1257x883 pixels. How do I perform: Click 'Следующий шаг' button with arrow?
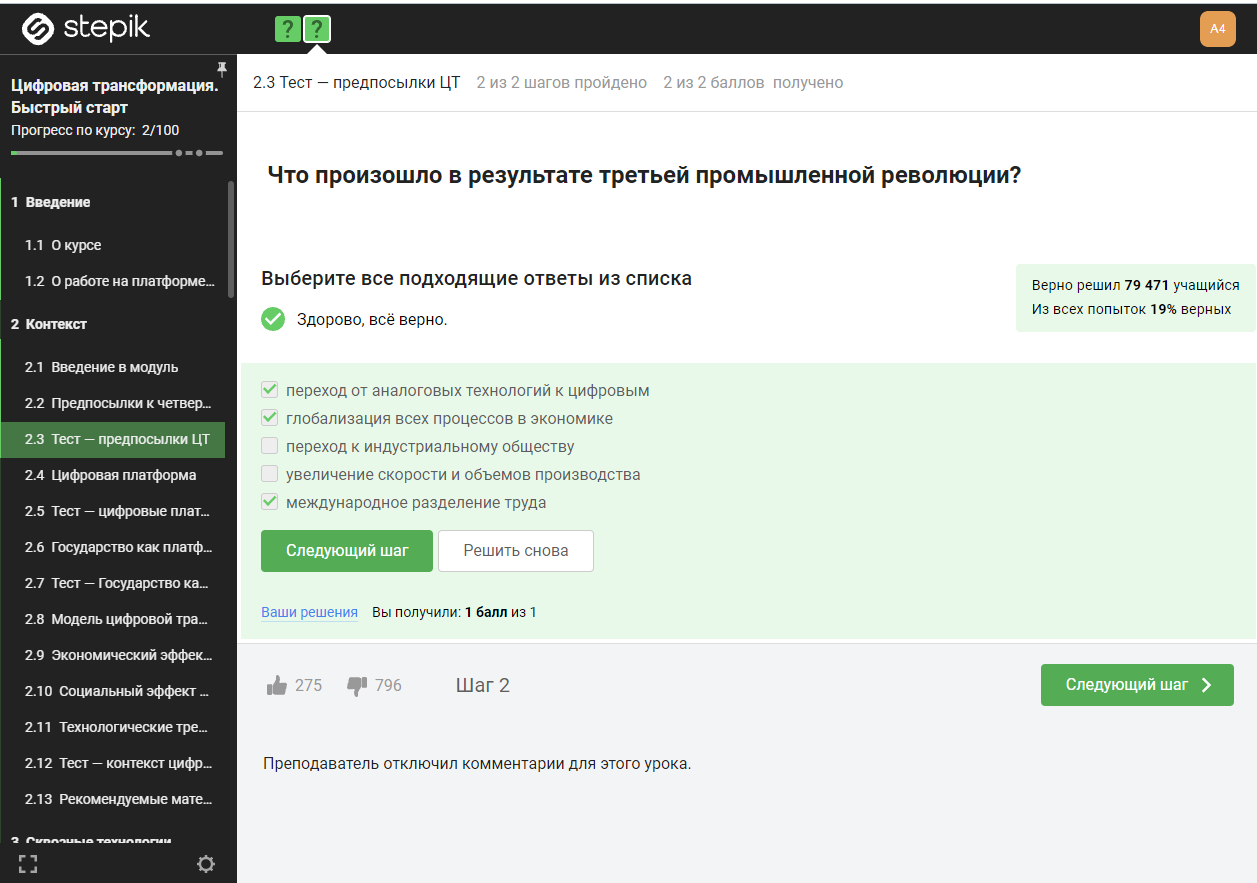pyautogui.click(x=1137, y=685)
